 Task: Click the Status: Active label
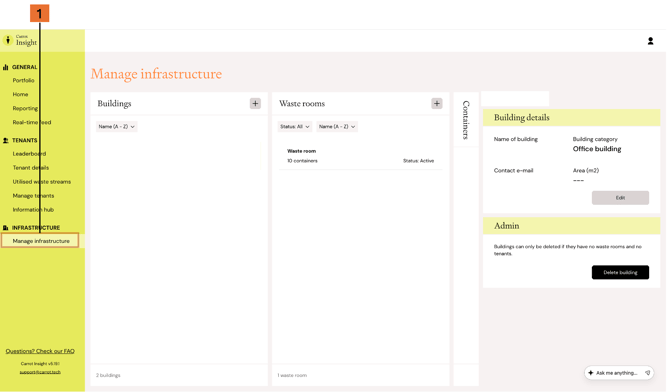tap(418, 161)
